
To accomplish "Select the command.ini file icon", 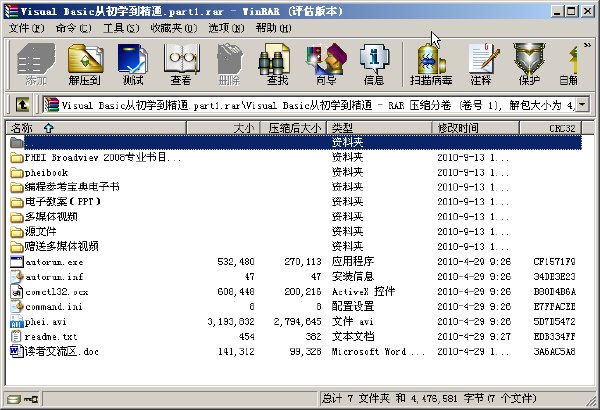I will coord(17,306).
